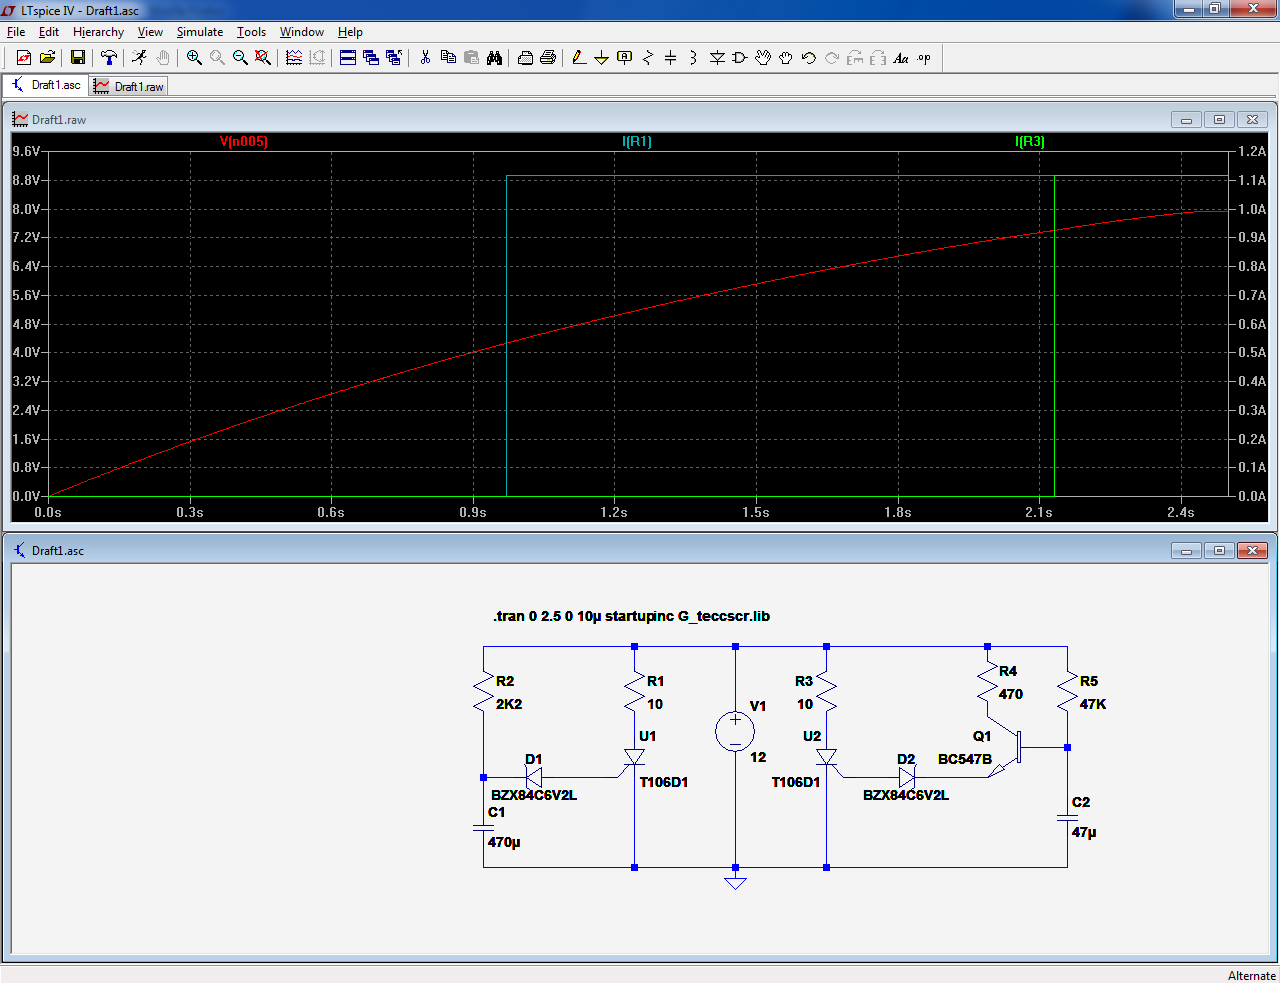1280x984 pixels.
Task: Open the Hierarchy menu
Action: tap(98, 32)
